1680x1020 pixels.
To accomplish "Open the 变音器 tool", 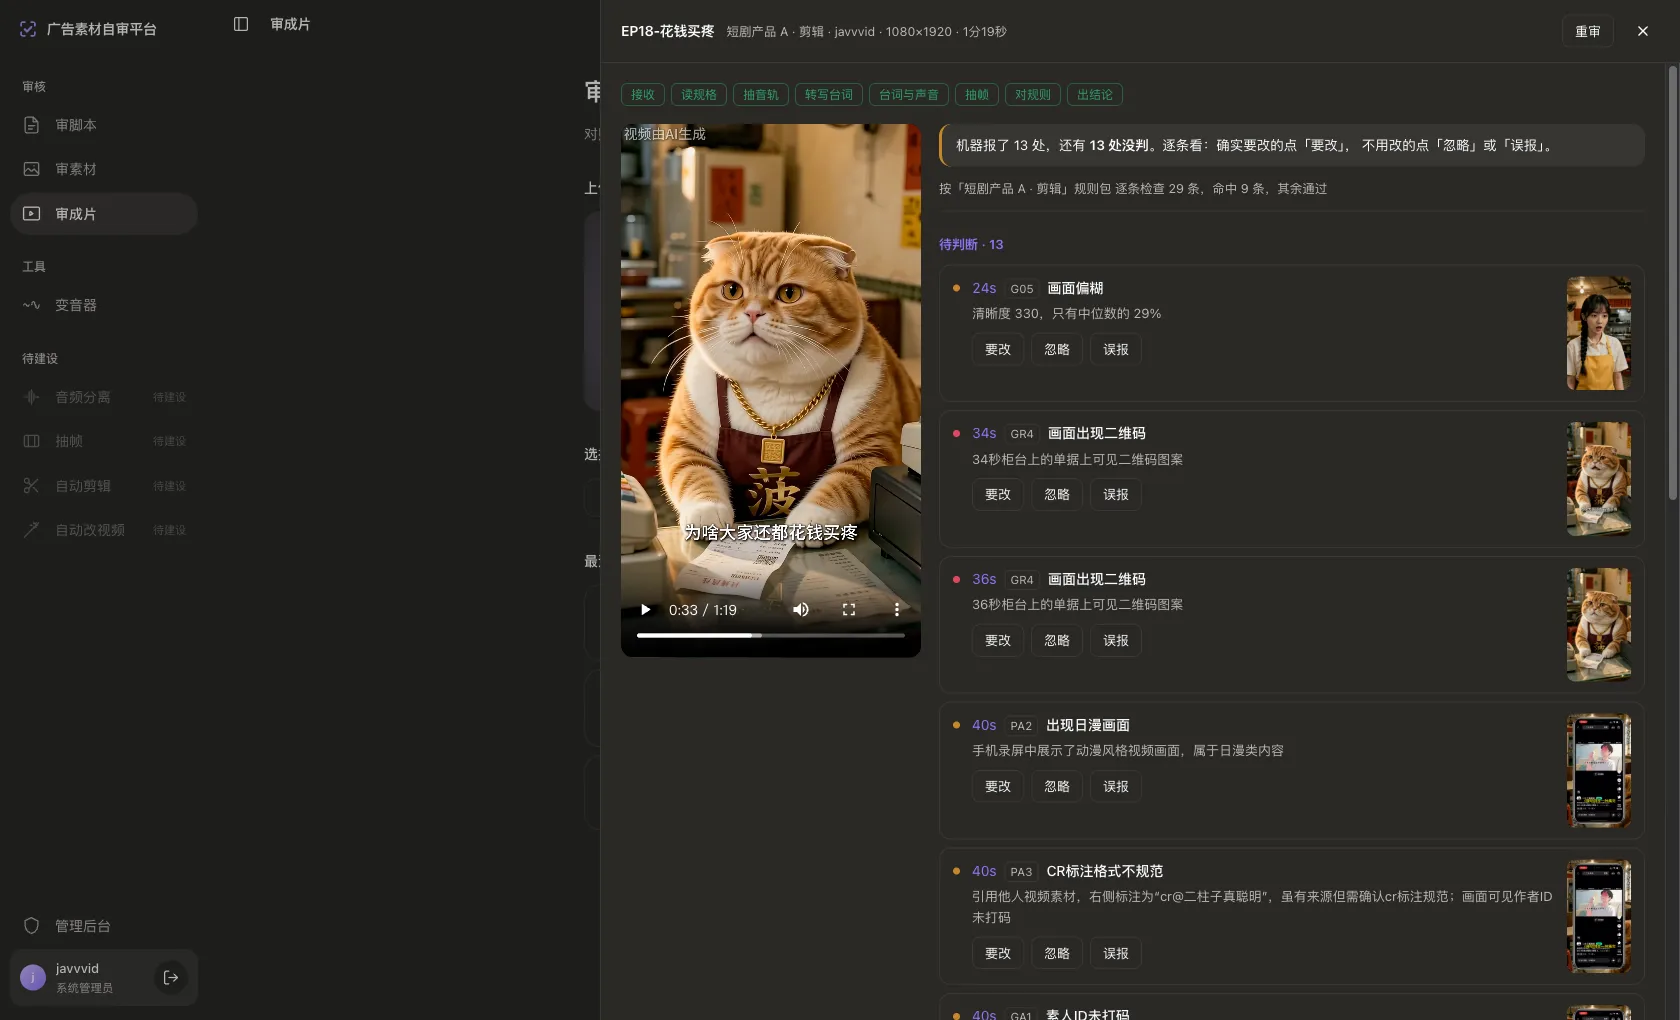I will (x=104, y=305).
